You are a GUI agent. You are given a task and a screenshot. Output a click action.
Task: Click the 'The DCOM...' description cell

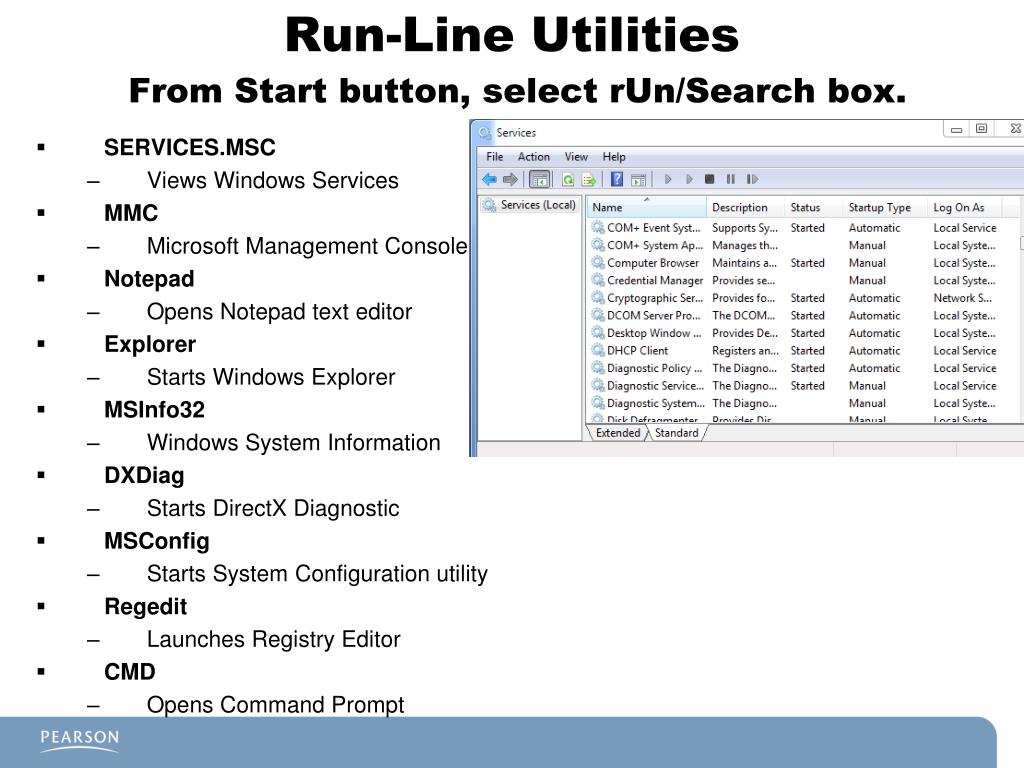[x=743, y=315]
